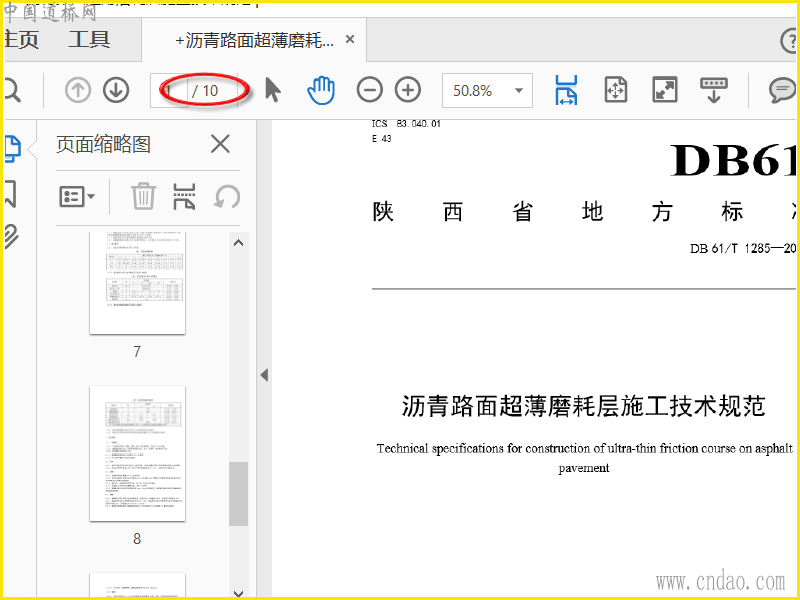Select the page 8 thumbnail

(x=137, y=454)
